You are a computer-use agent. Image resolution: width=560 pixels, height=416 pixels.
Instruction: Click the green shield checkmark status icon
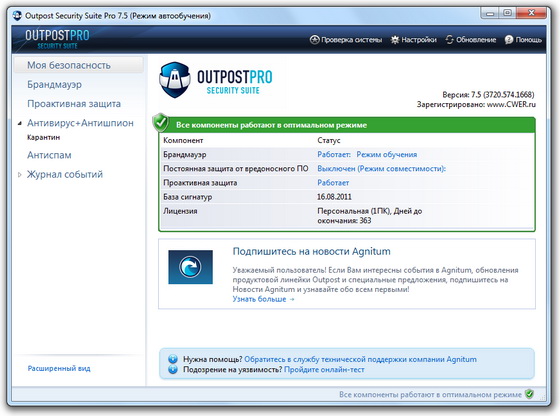pos(161,123)
